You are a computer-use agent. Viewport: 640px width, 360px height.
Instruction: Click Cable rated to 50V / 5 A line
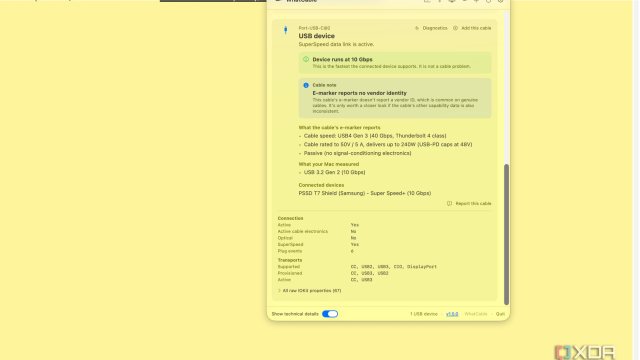(x=388, y=144)
